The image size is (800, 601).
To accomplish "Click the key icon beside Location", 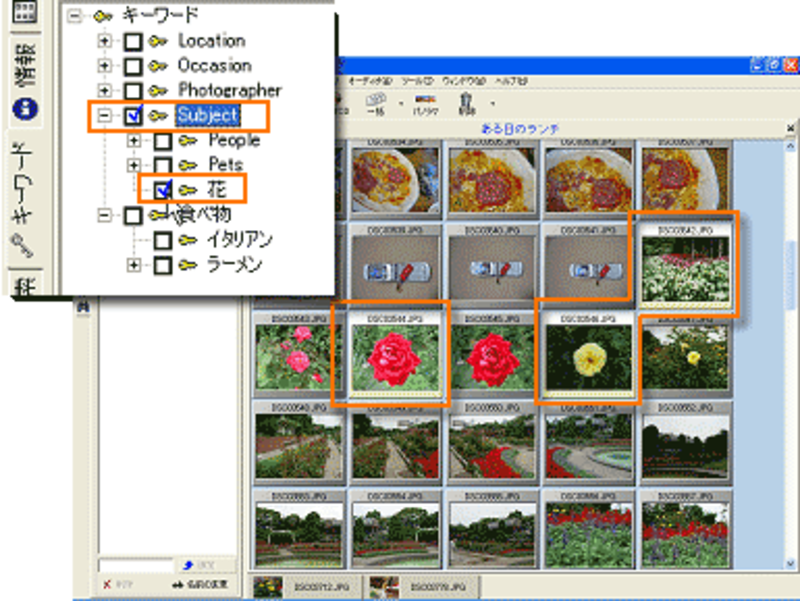I will [x=160, y=42].
